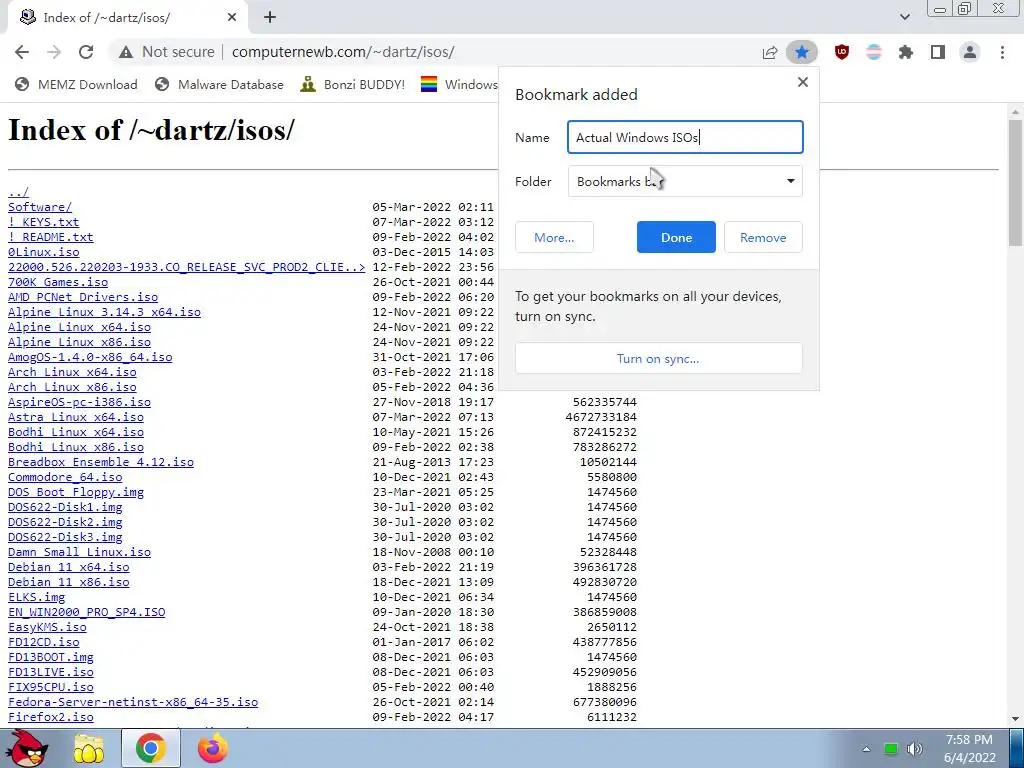The width and height of the screenshot is (1024, 768).
Task: Download Debian_11_x64.iso
Action: [x=69, y=568]
